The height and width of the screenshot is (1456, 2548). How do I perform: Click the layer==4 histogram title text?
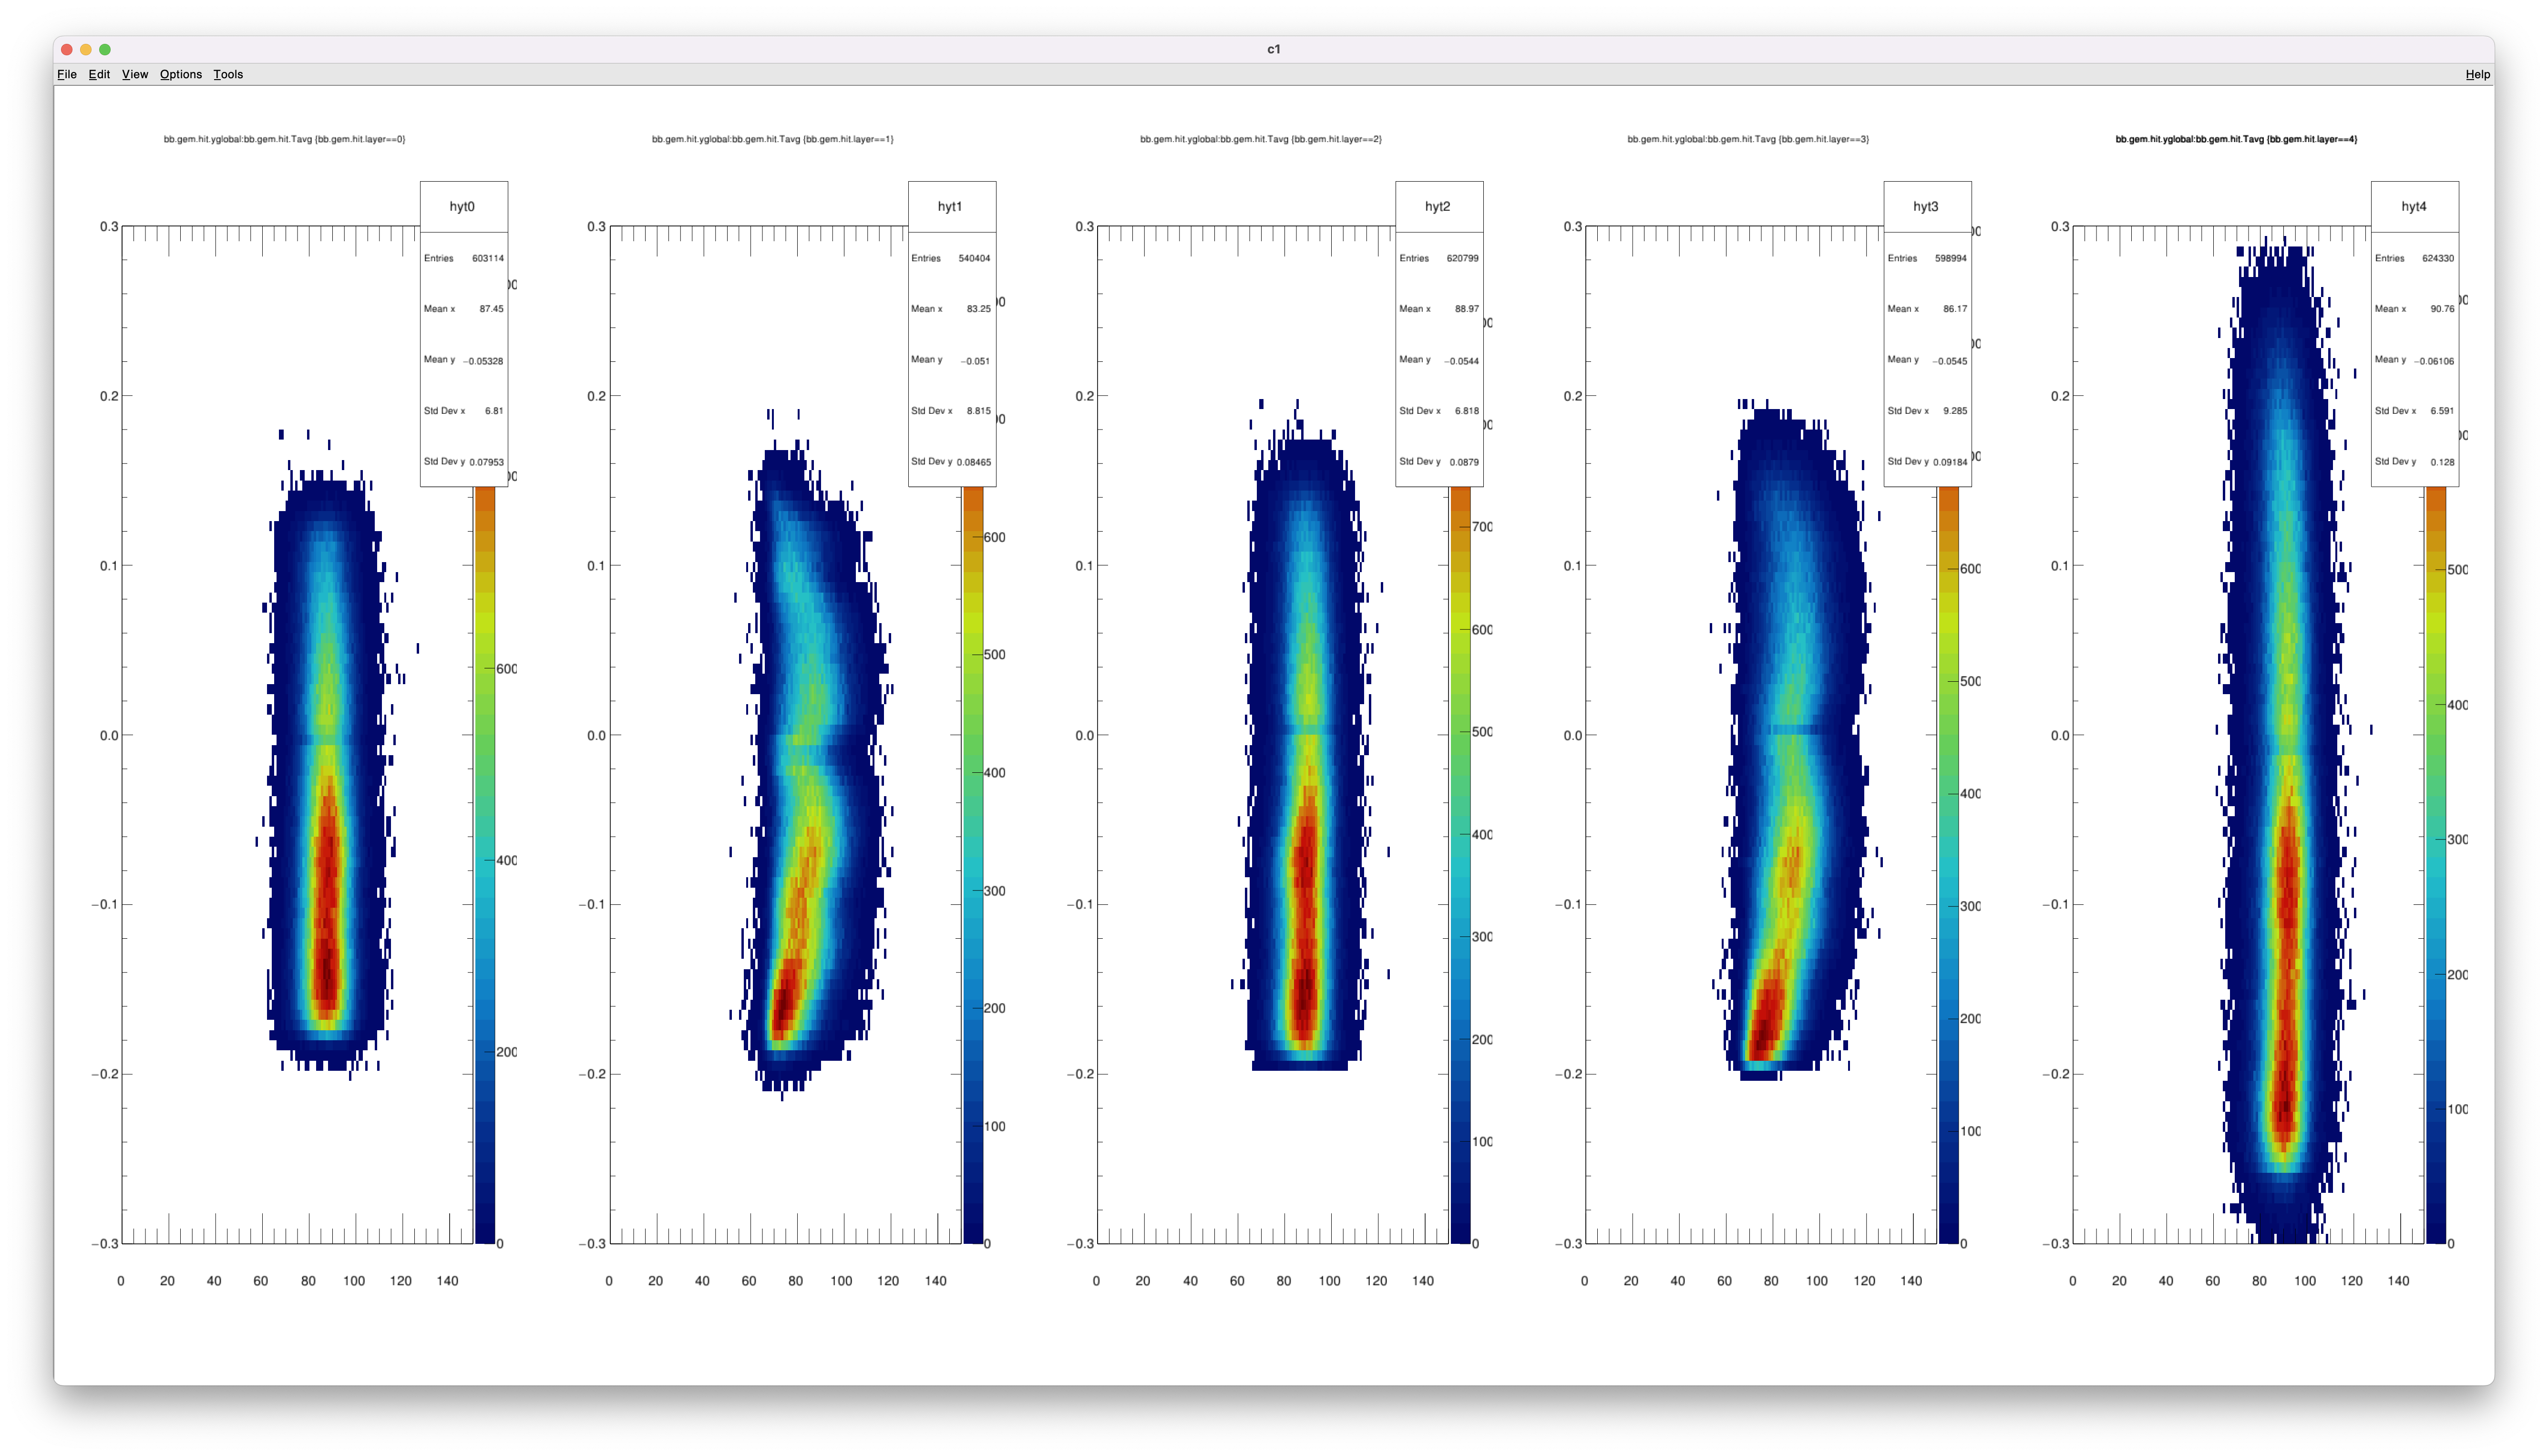tap(2236, 139)
